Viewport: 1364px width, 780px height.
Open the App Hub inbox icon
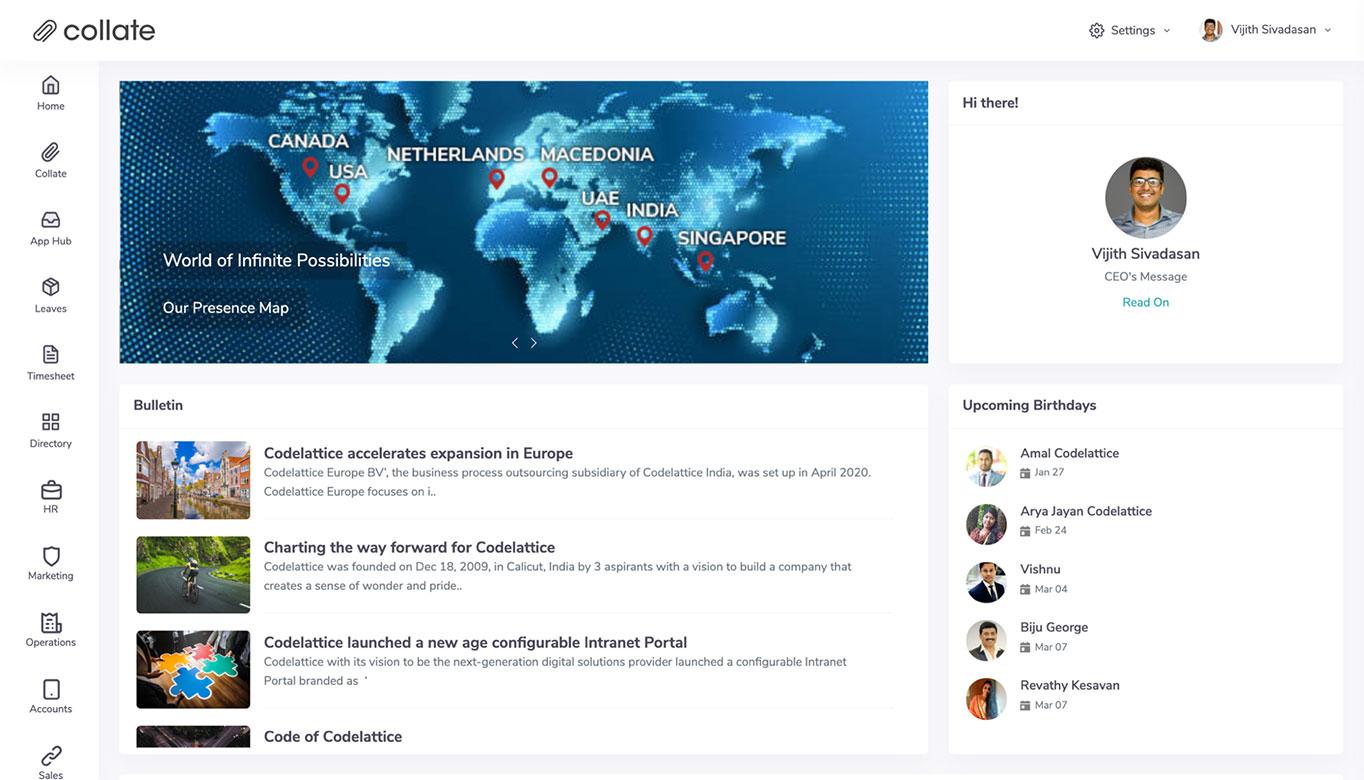(x=51, y=220)
